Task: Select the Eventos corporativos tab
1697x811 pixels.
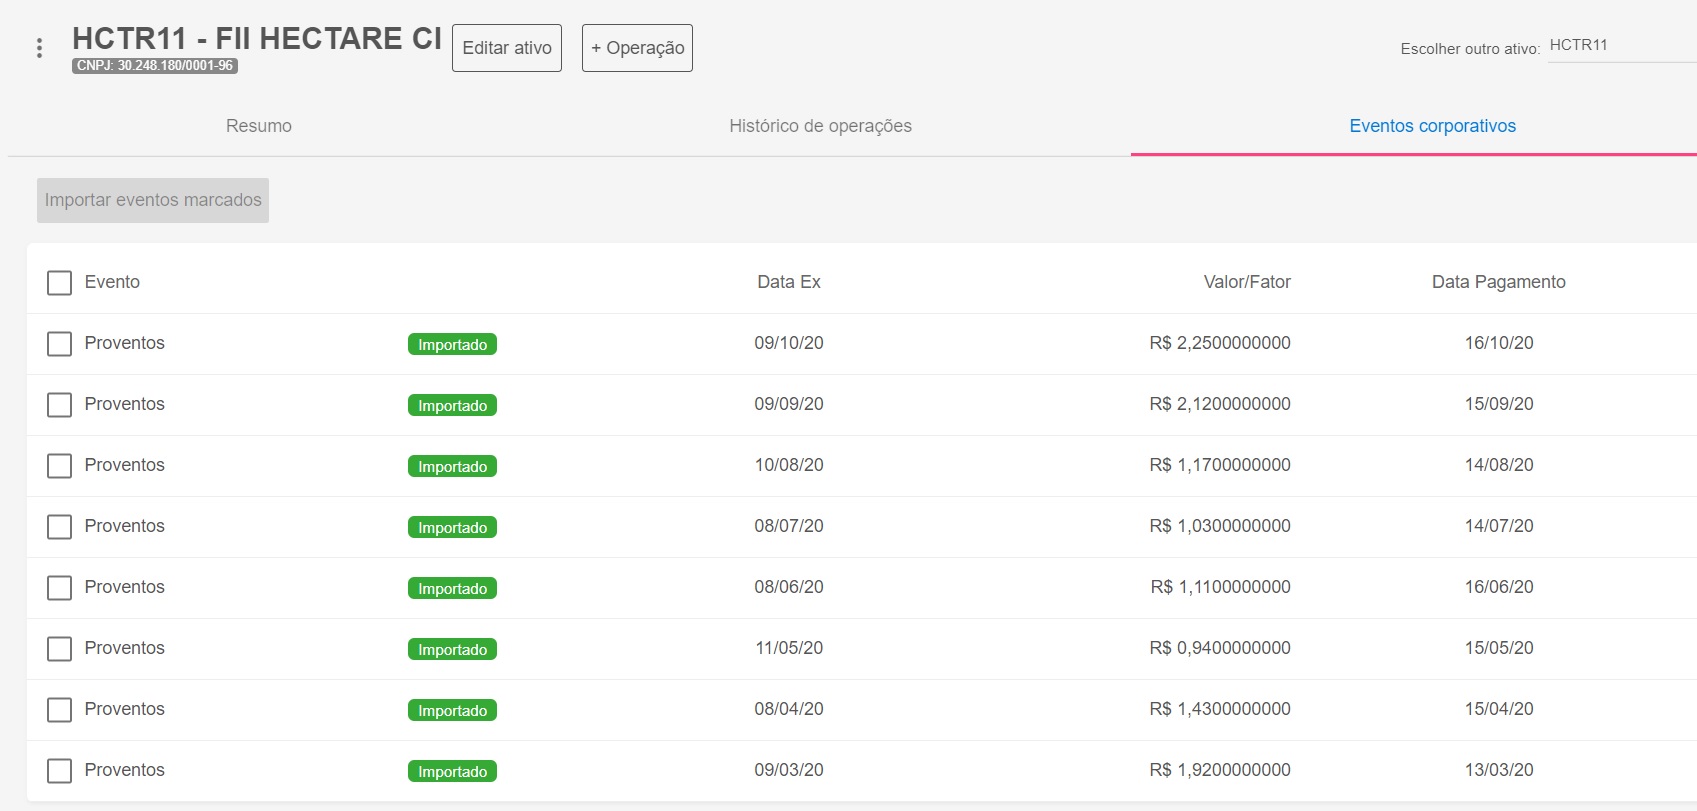Action: click(1432, 126)
